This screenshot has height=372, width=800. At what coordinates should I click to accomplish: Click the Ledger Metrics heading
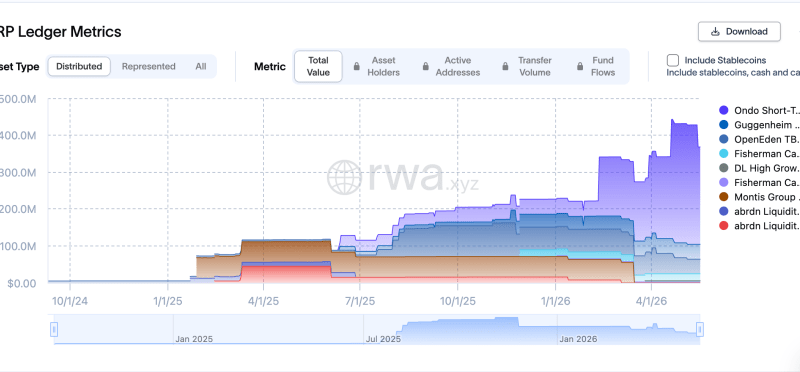61,32
